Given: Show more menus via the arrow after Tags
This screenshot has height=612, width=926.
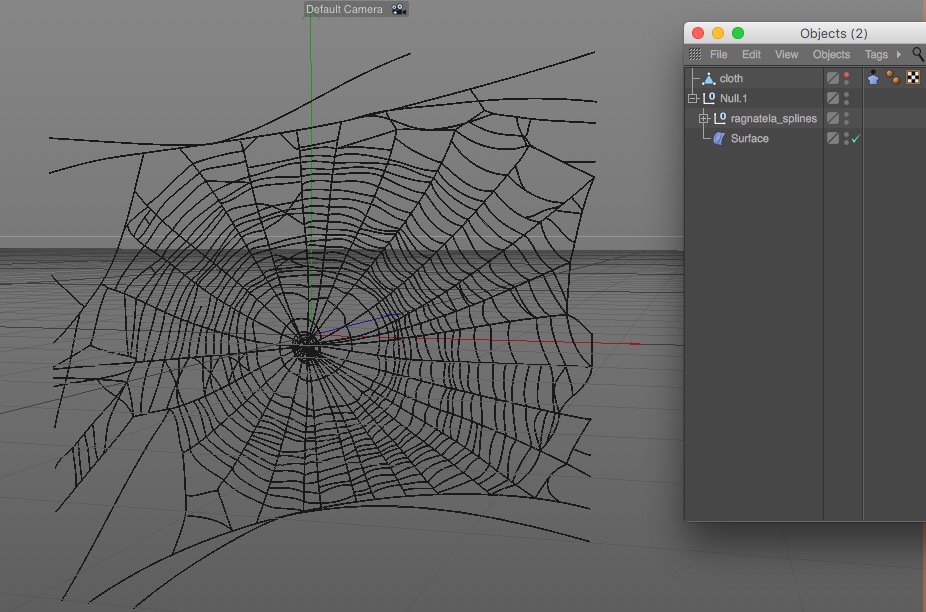Looking at the screenshot, I should click(898, 54).
